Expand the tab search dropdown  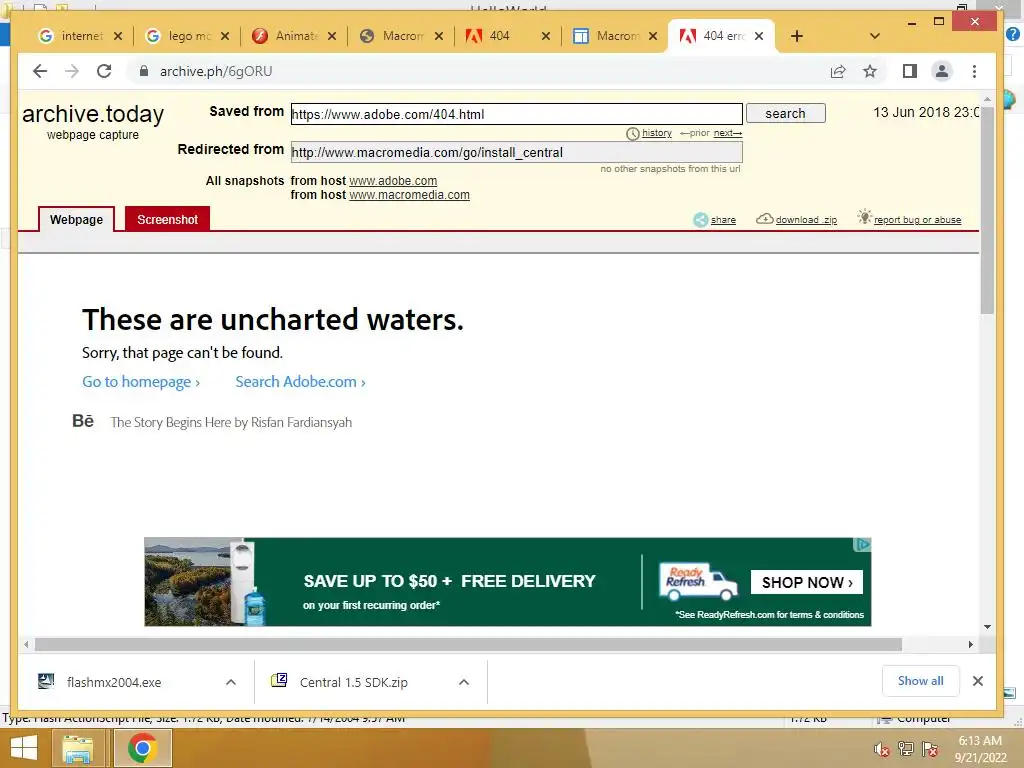[x=875, y=36]
